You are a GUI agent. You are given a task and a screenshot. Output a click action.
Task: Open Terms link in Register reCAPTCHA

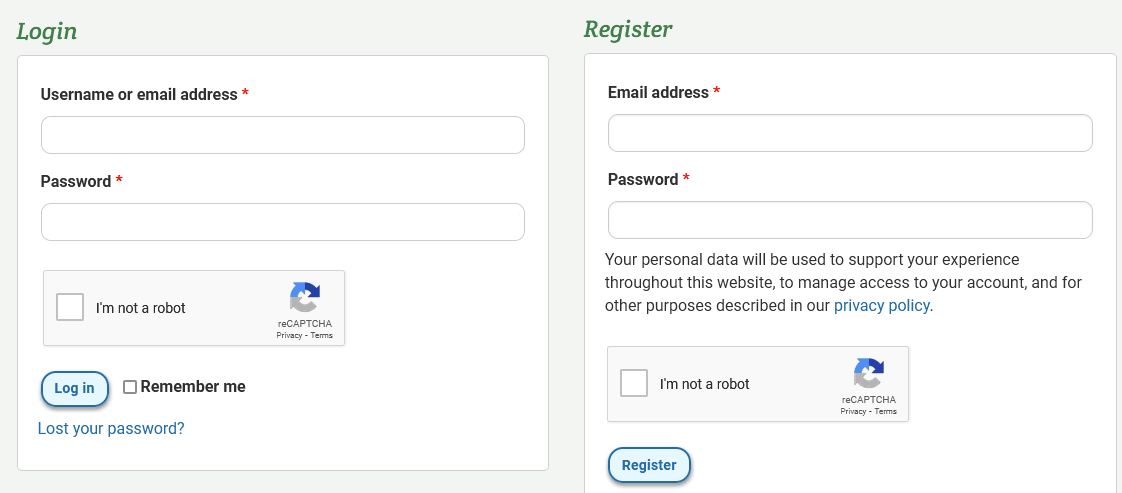click(885, 411)
